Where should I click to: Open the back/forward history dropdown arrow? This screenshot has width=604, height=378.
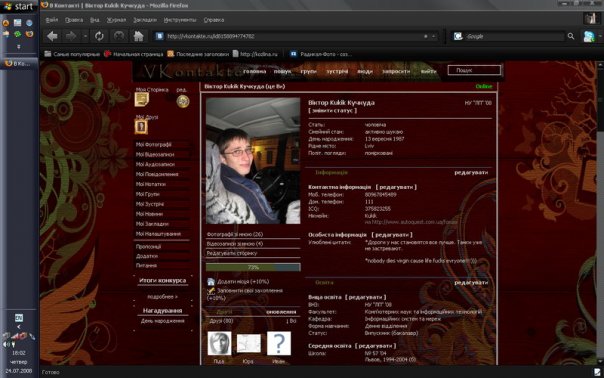tap(85, 36)
